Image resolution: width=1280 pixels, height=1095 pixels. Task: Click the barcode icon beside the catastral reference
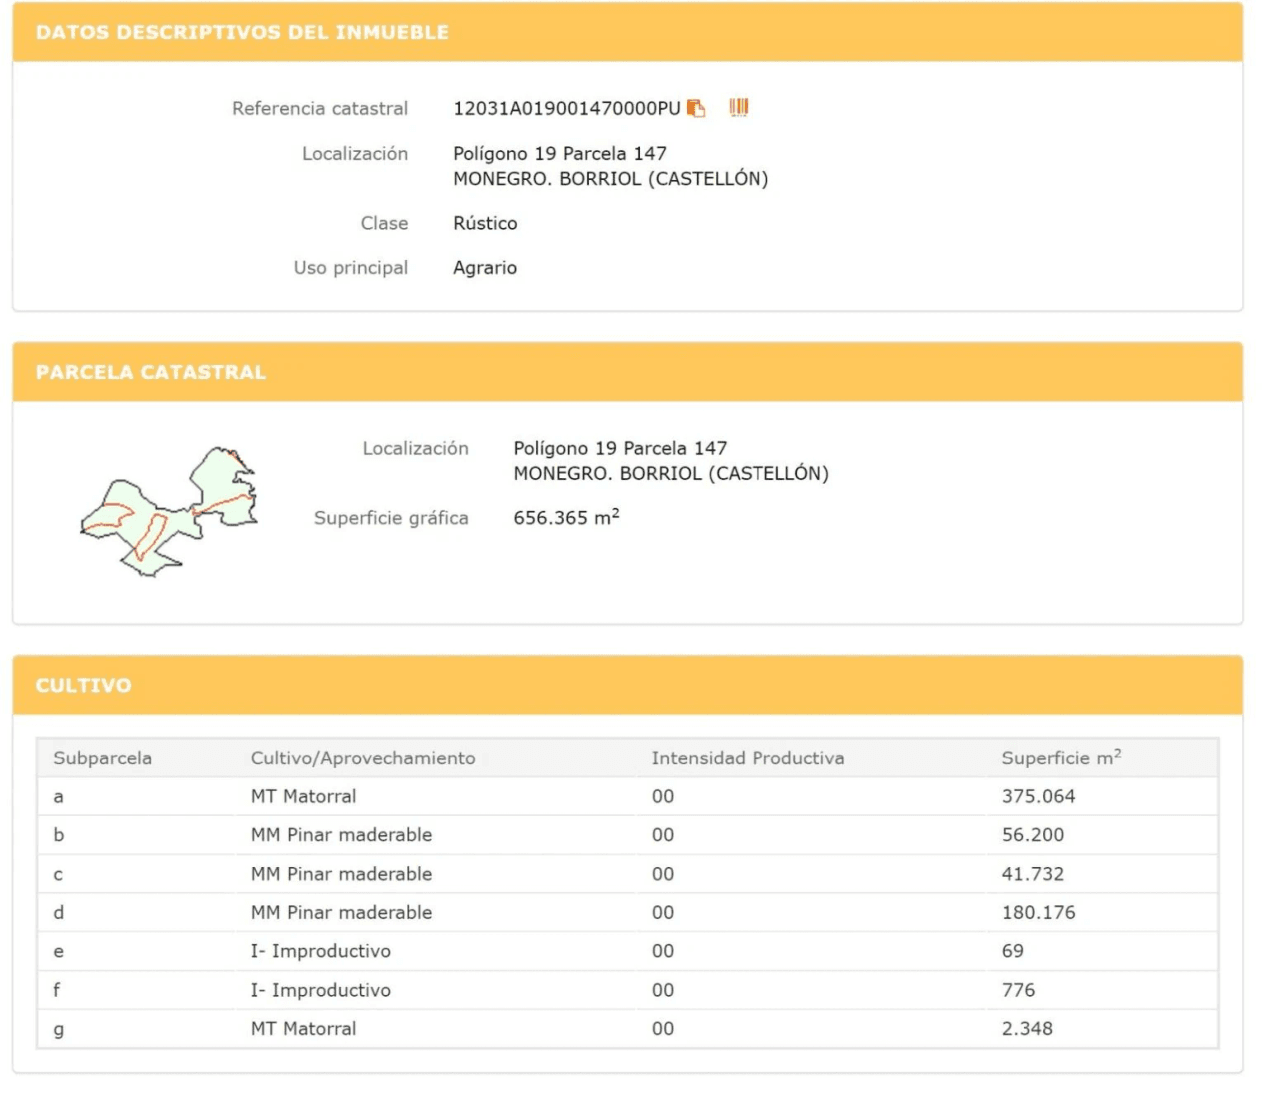point(739,107)
